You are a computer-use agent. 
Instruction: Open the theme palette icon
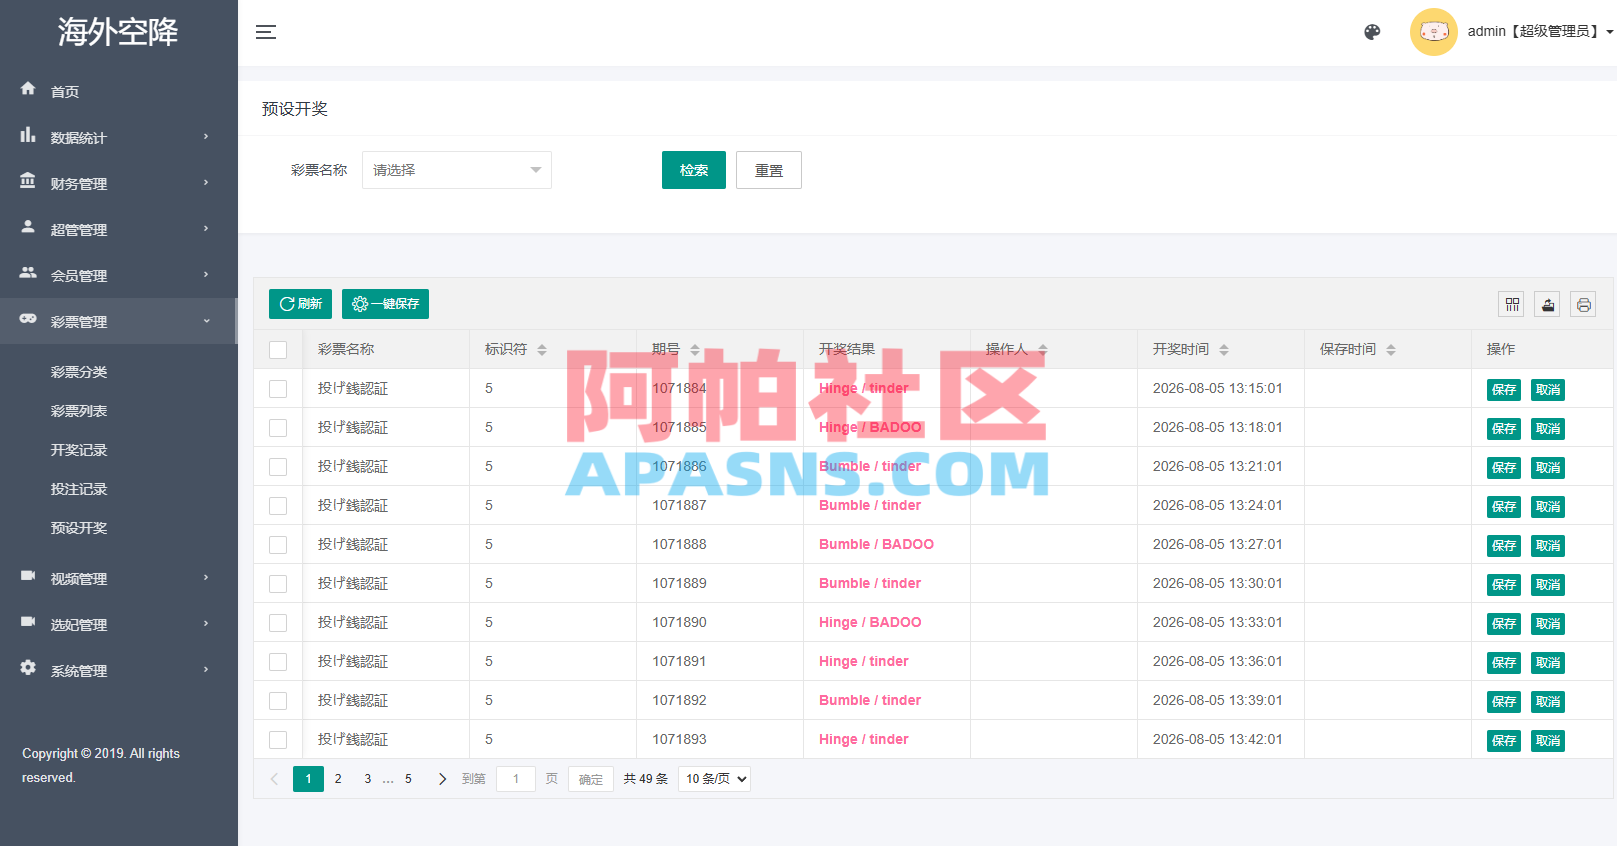coord(1372,32)
